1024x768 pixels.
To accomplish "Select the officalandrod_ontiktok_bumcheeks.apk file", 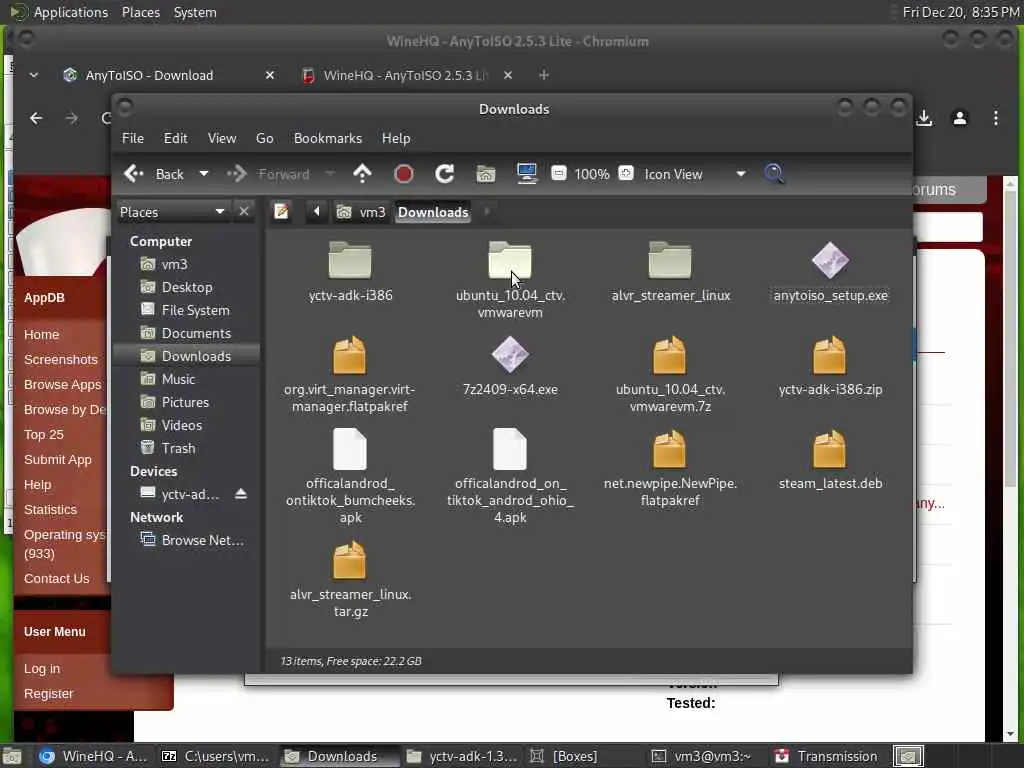I will tap(350, 477).
